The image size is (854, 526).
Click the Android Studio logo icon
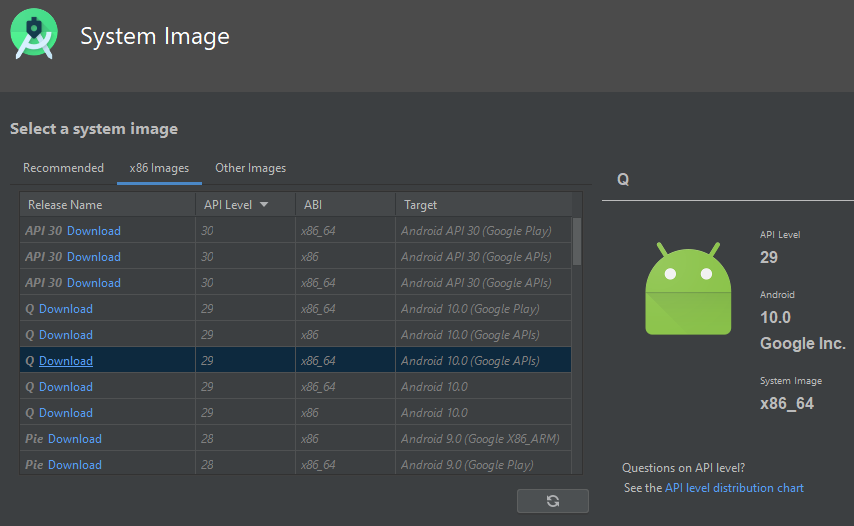point(35,36)
